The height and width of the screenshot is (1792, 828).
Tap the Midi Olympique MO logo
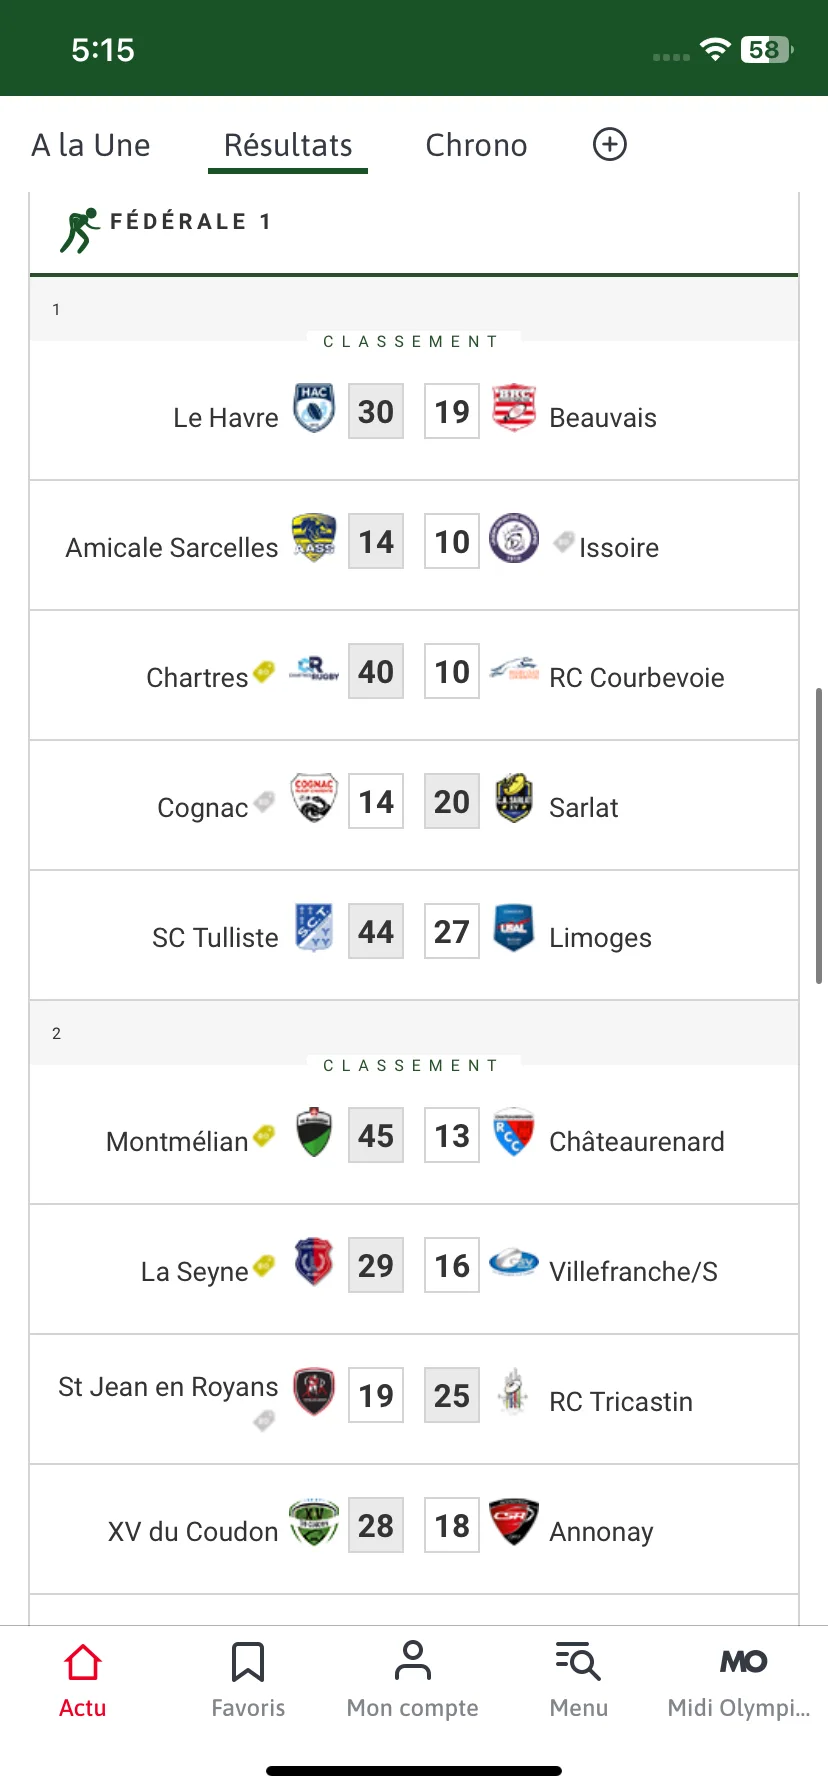[x=743, y=1662]
